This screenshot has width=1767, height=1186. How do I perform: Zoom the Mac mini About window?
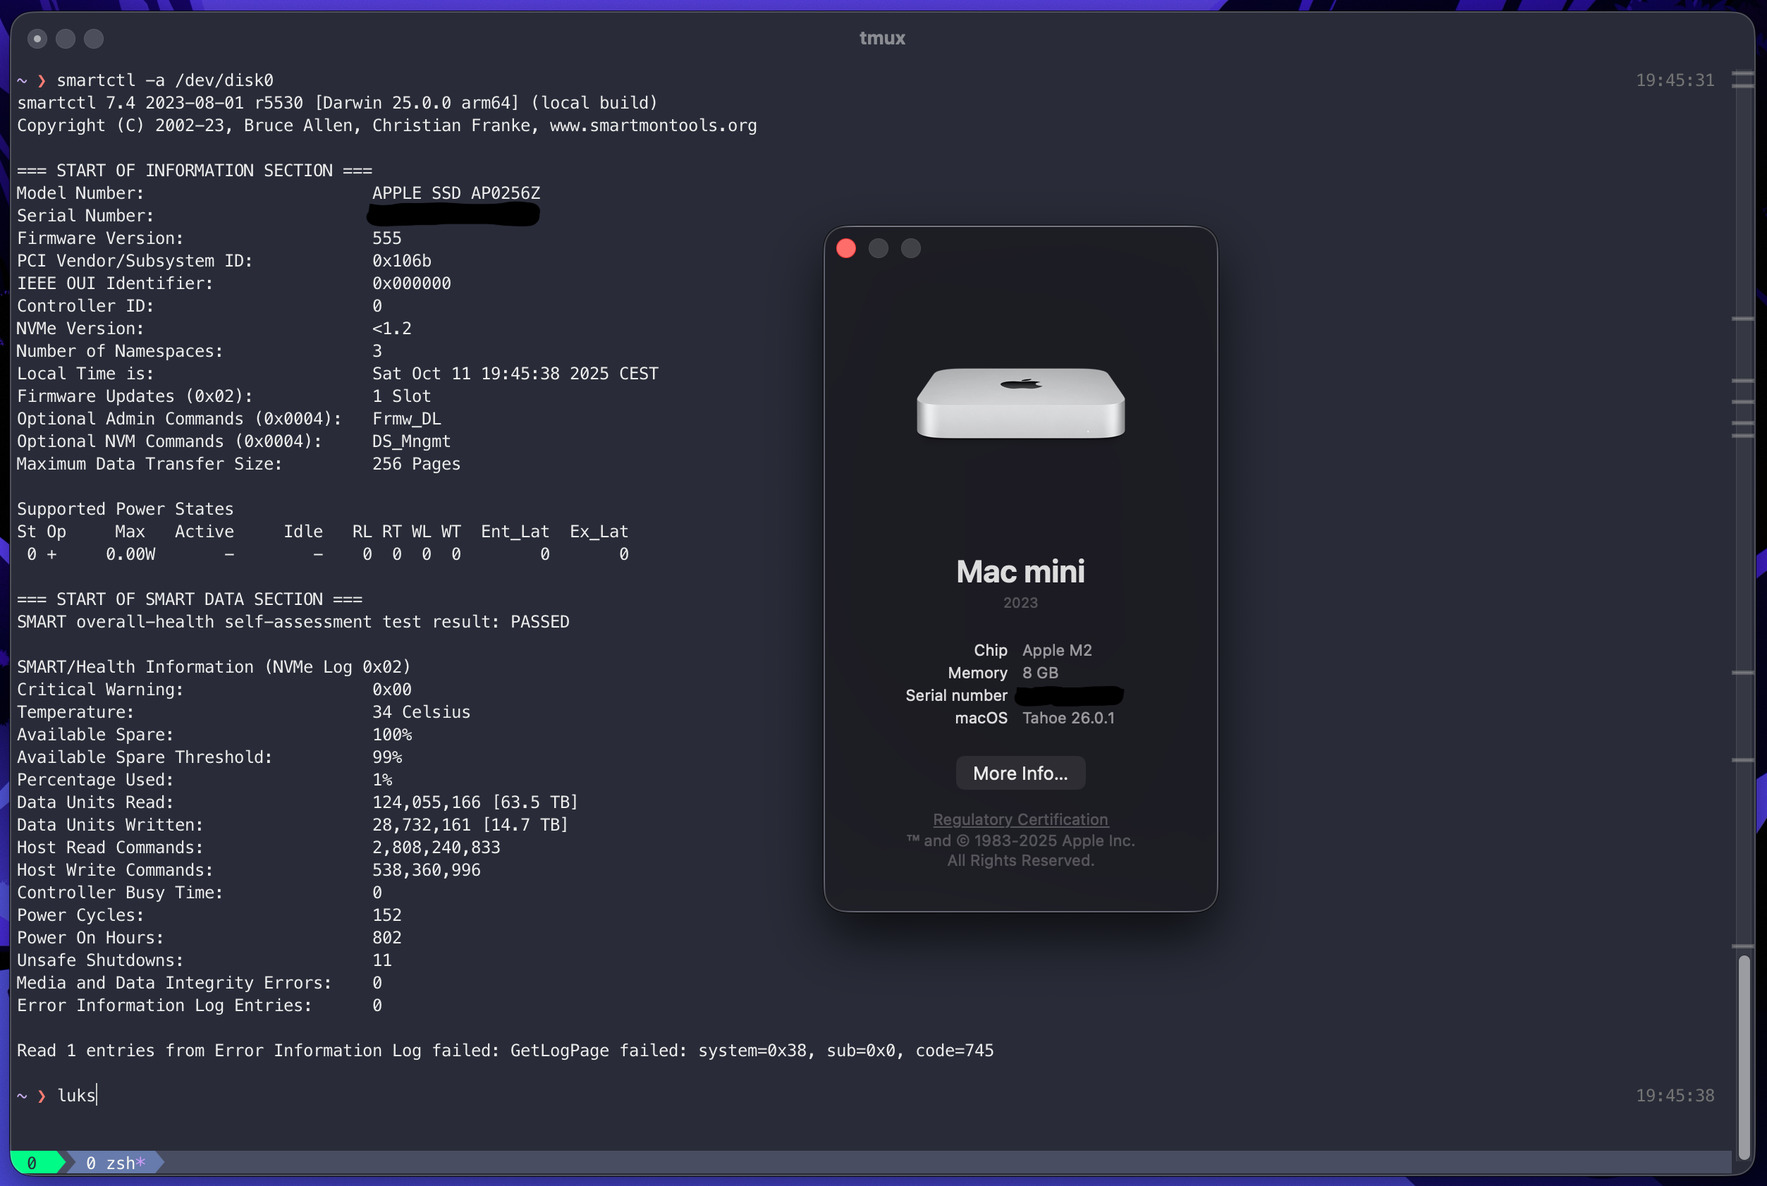(x=910, y=248)
